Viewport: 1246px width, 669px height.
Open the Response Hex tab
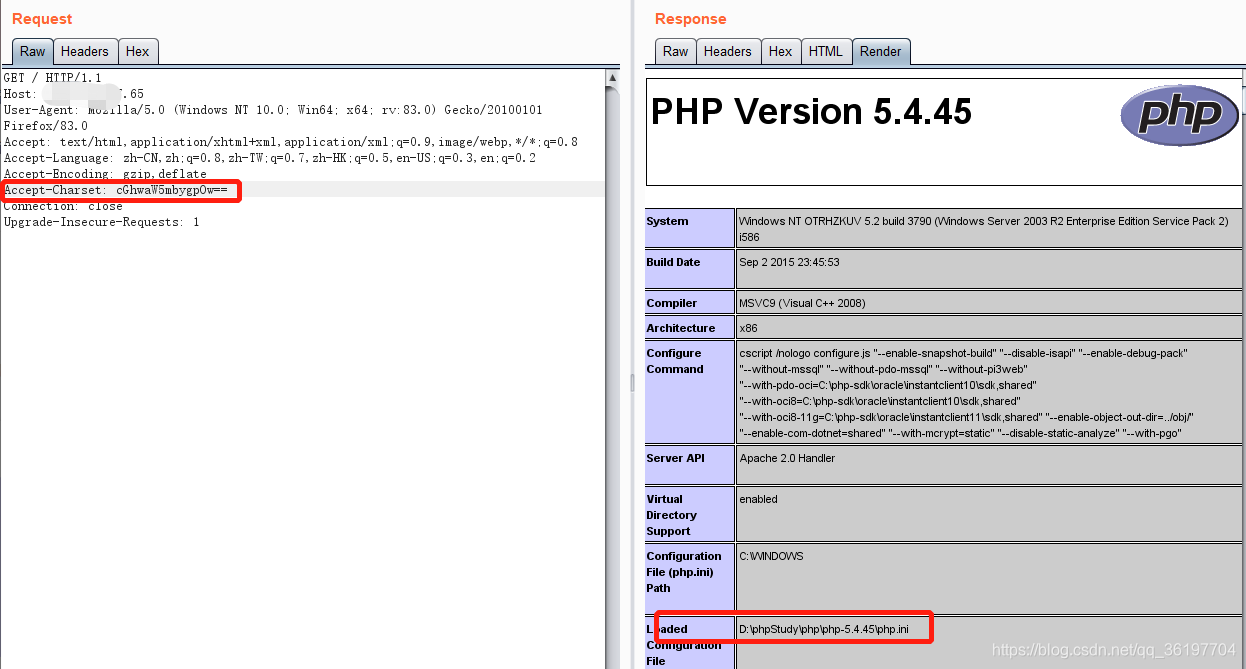(x=781, y=52)
